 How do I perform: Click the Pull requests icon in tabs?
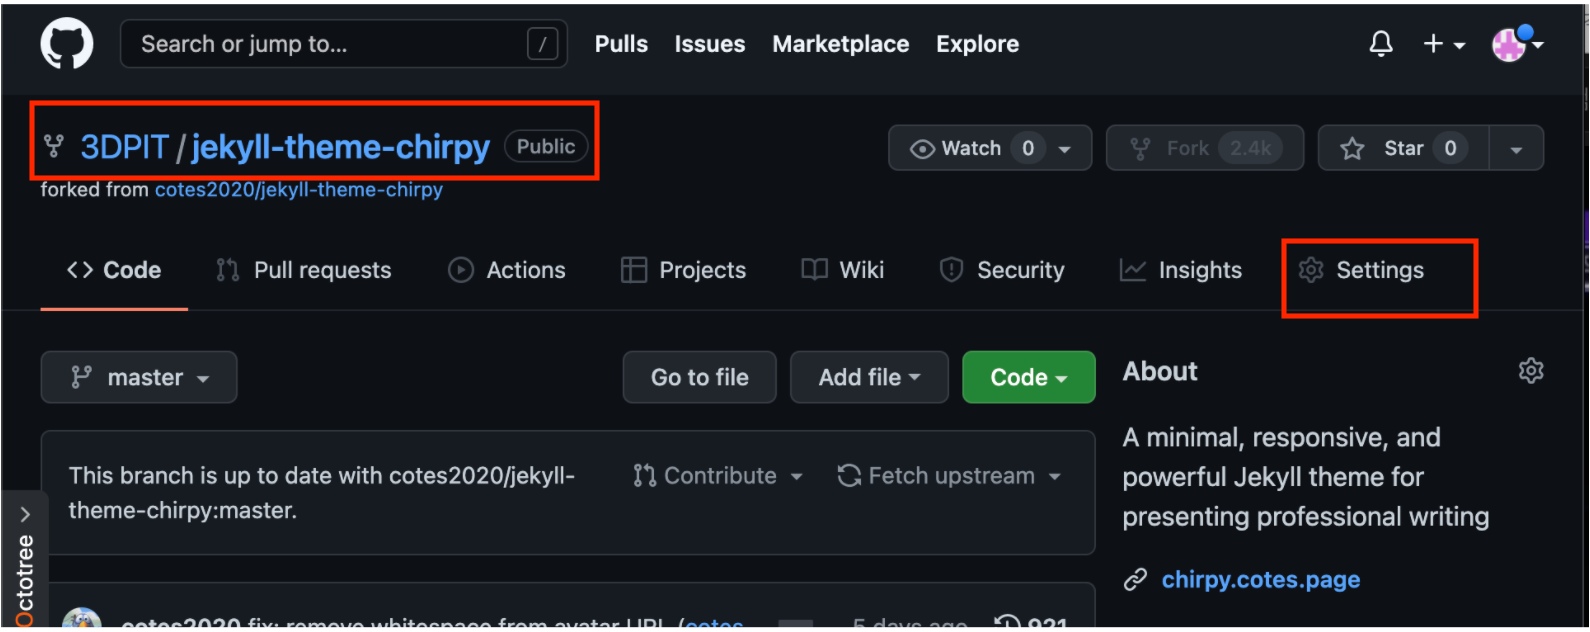coord(228,270)
